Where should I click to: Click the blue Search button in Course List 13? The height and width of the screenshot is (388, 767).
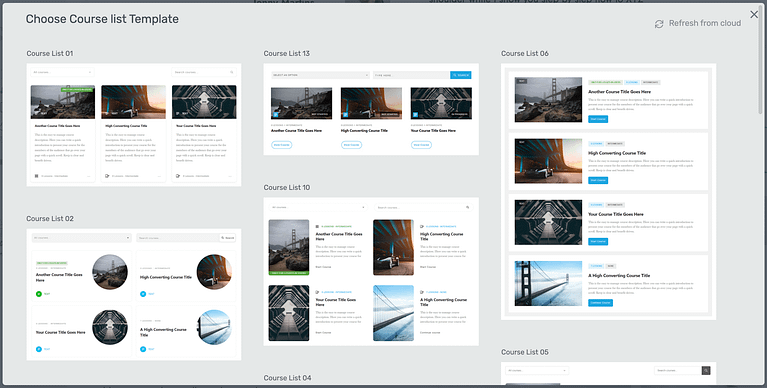tap(460, 75)
